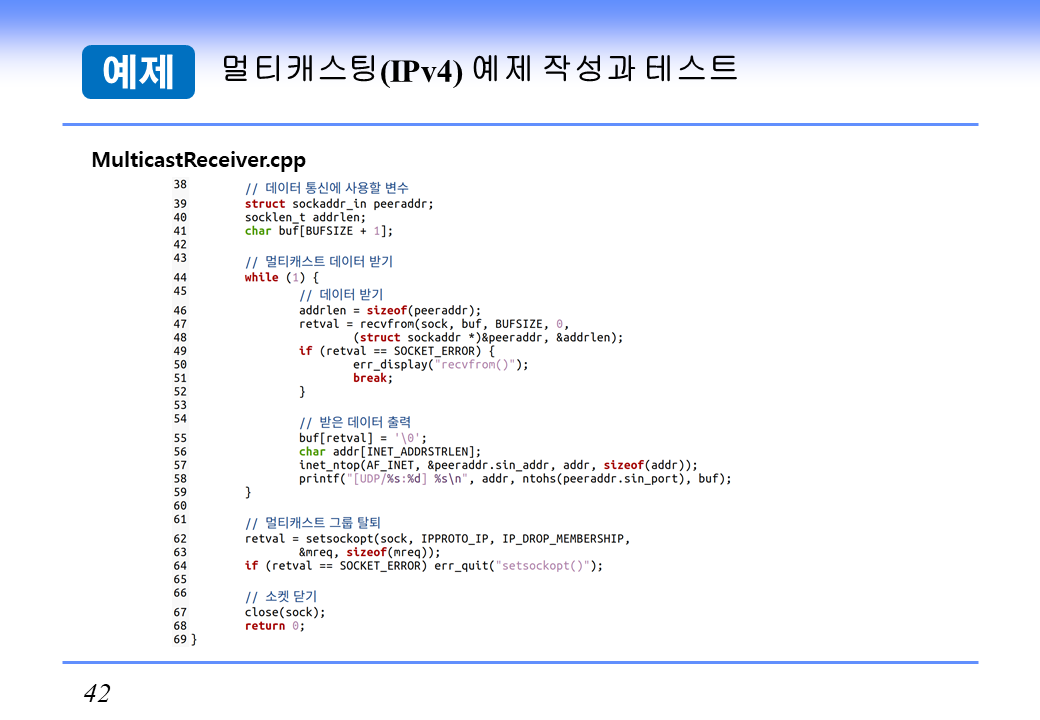This screenshot has width=1040, height=720.
Task: Click the comment '멀티캐스트 그룹 탈퇴'
Action: tap(312, 523)
